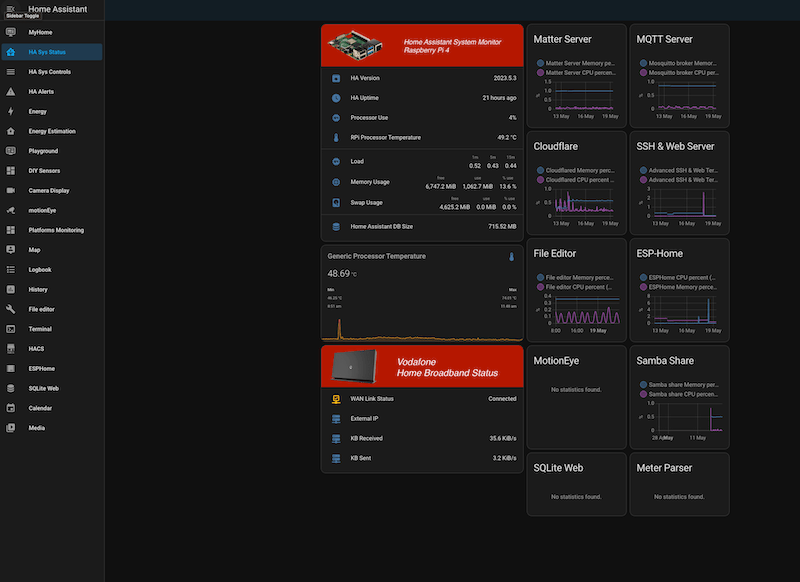Click the thermometer icon on Generic Processor Temperature

click(x=510, y=257)
